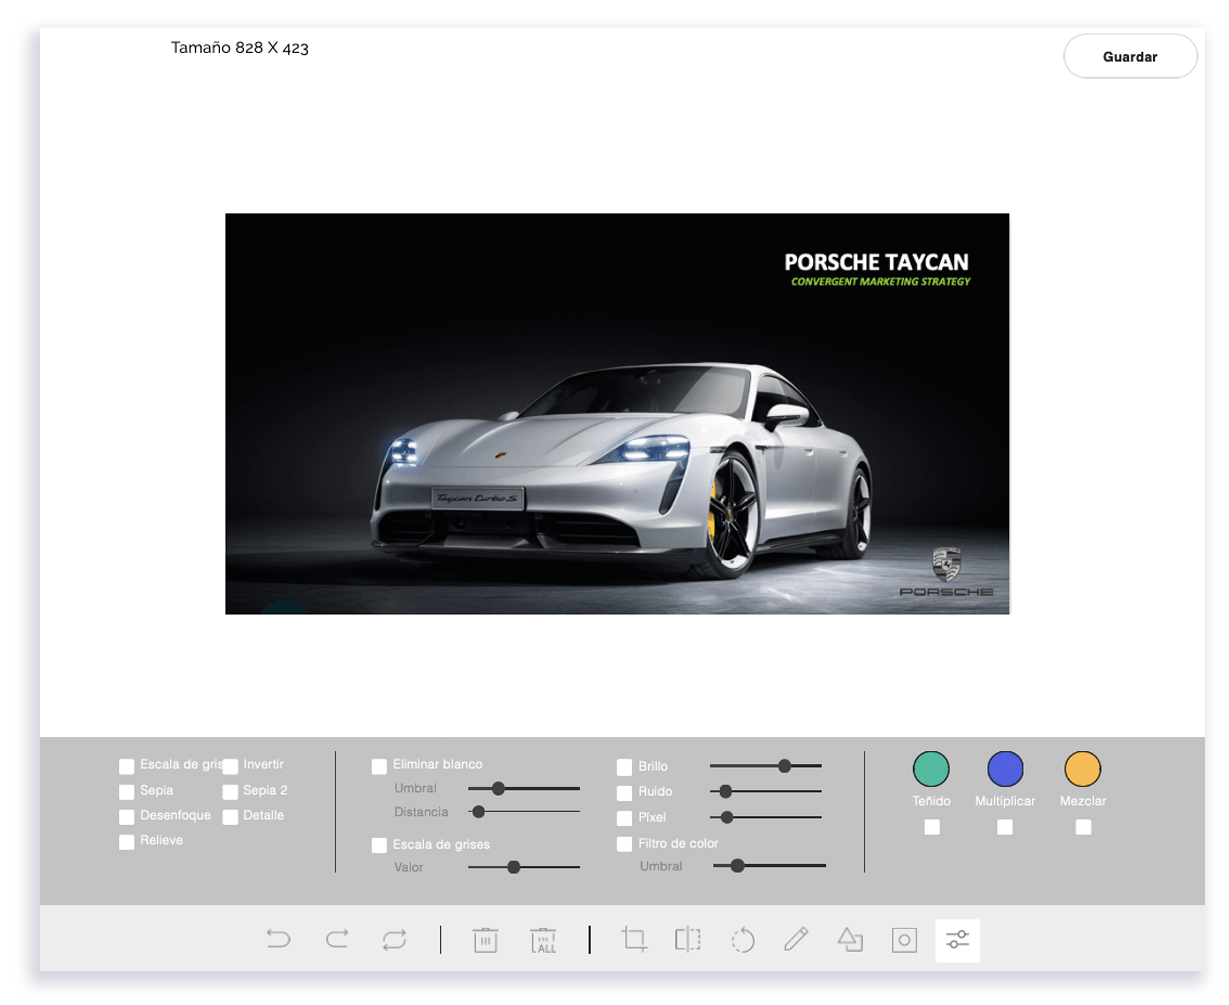Enable the Ruido checkbox

point(624,793)
